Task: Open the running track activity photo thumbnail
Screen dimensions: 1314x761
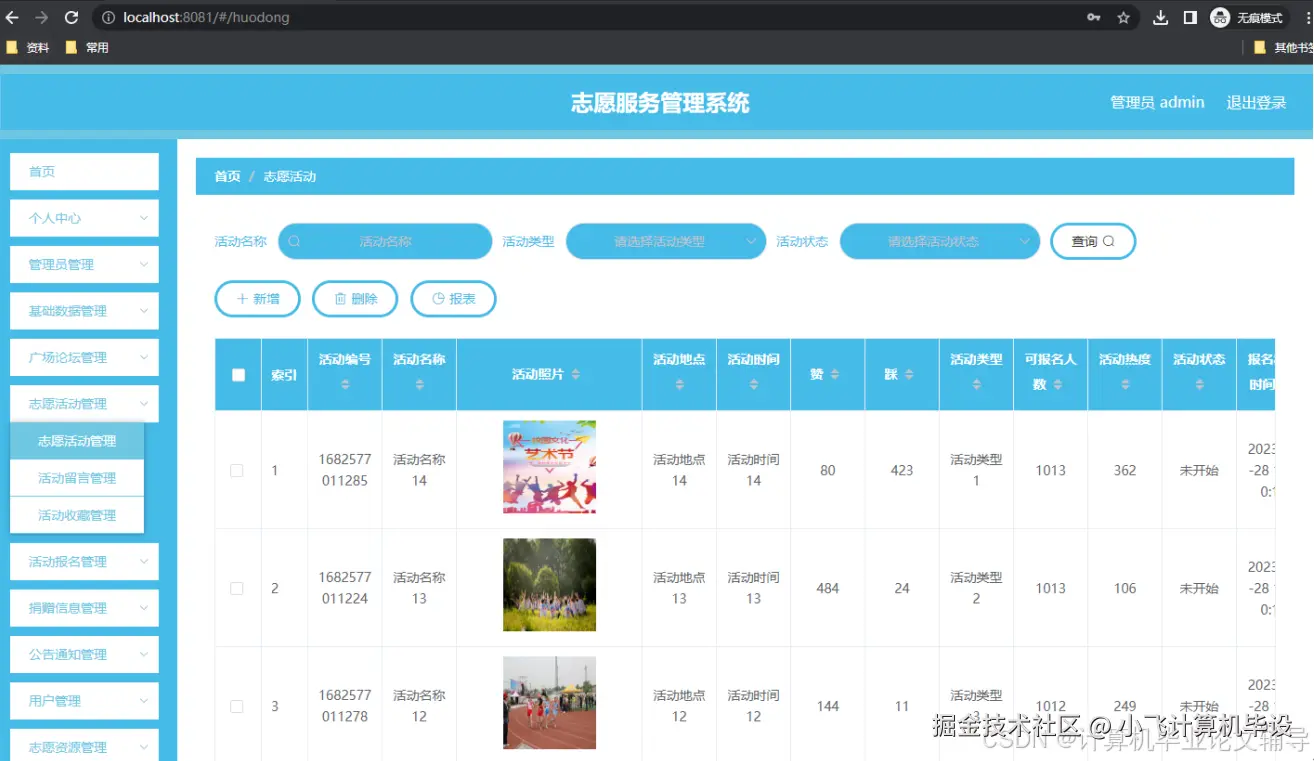Action: click(x=549, y=703)
